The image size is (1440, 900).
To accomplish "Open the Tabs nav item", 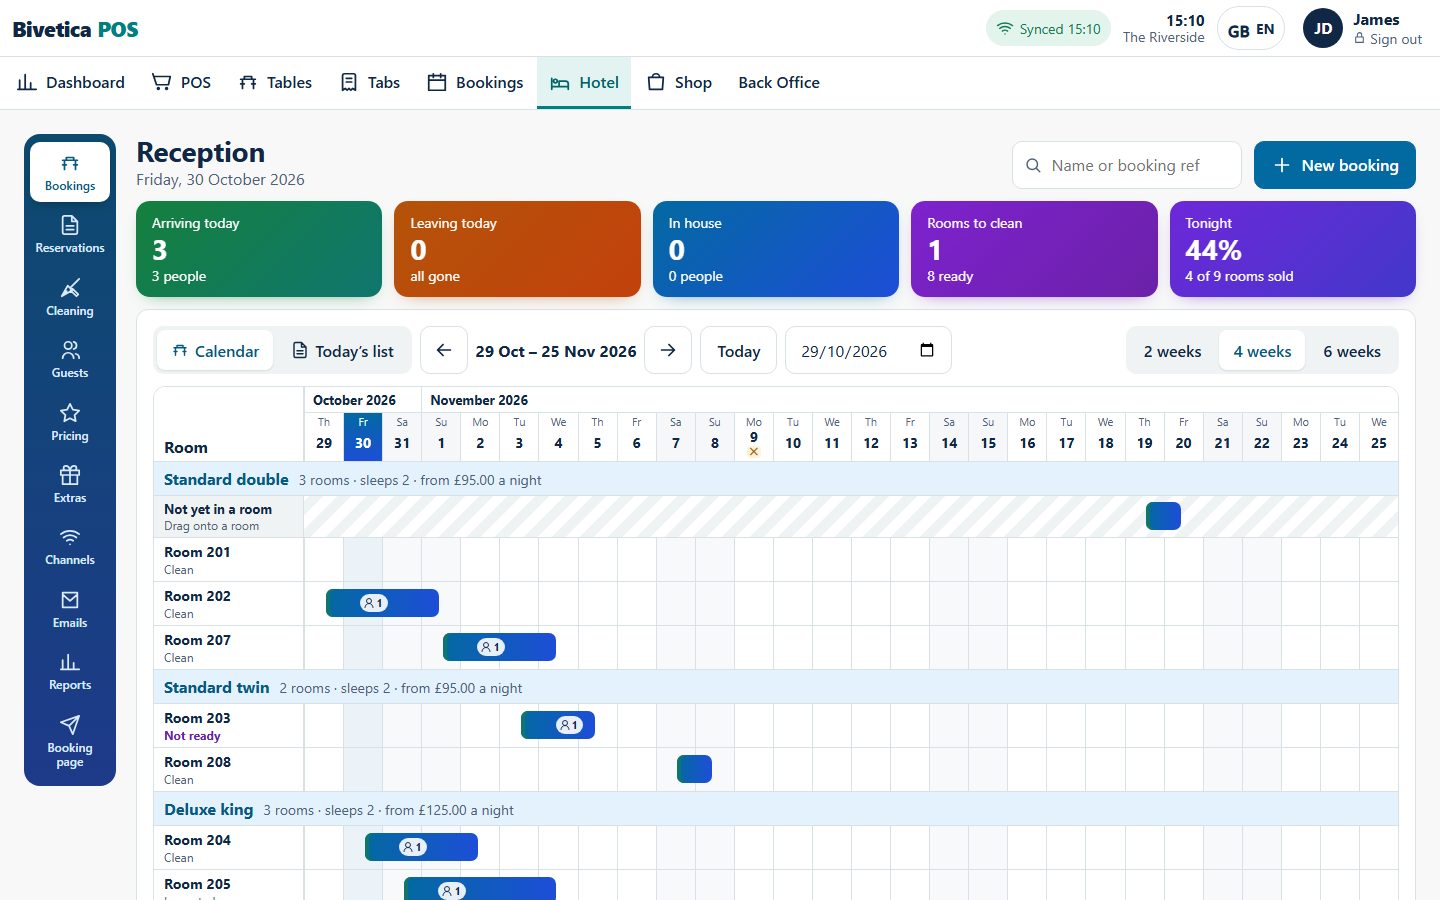I will point(370,82).
